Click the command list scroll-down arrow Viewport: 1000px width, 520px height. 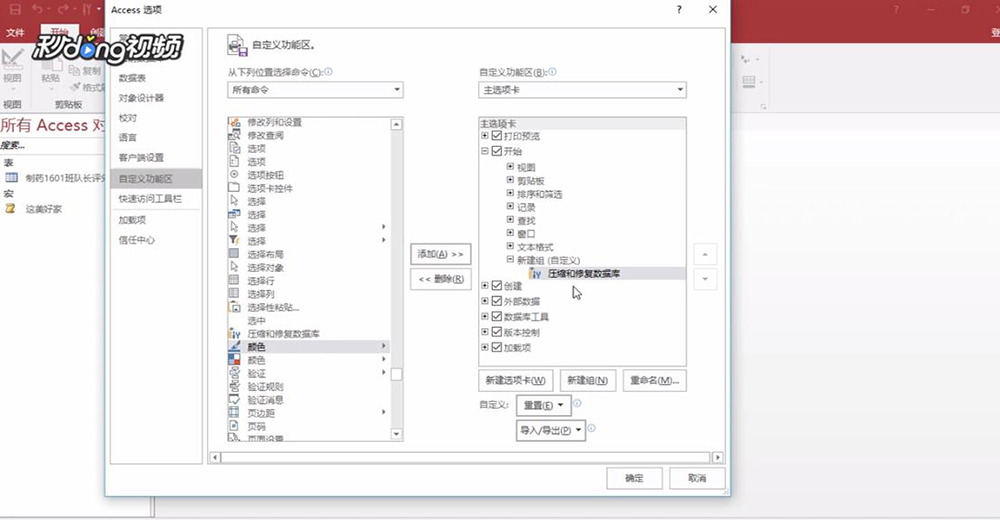coord(397,434)
